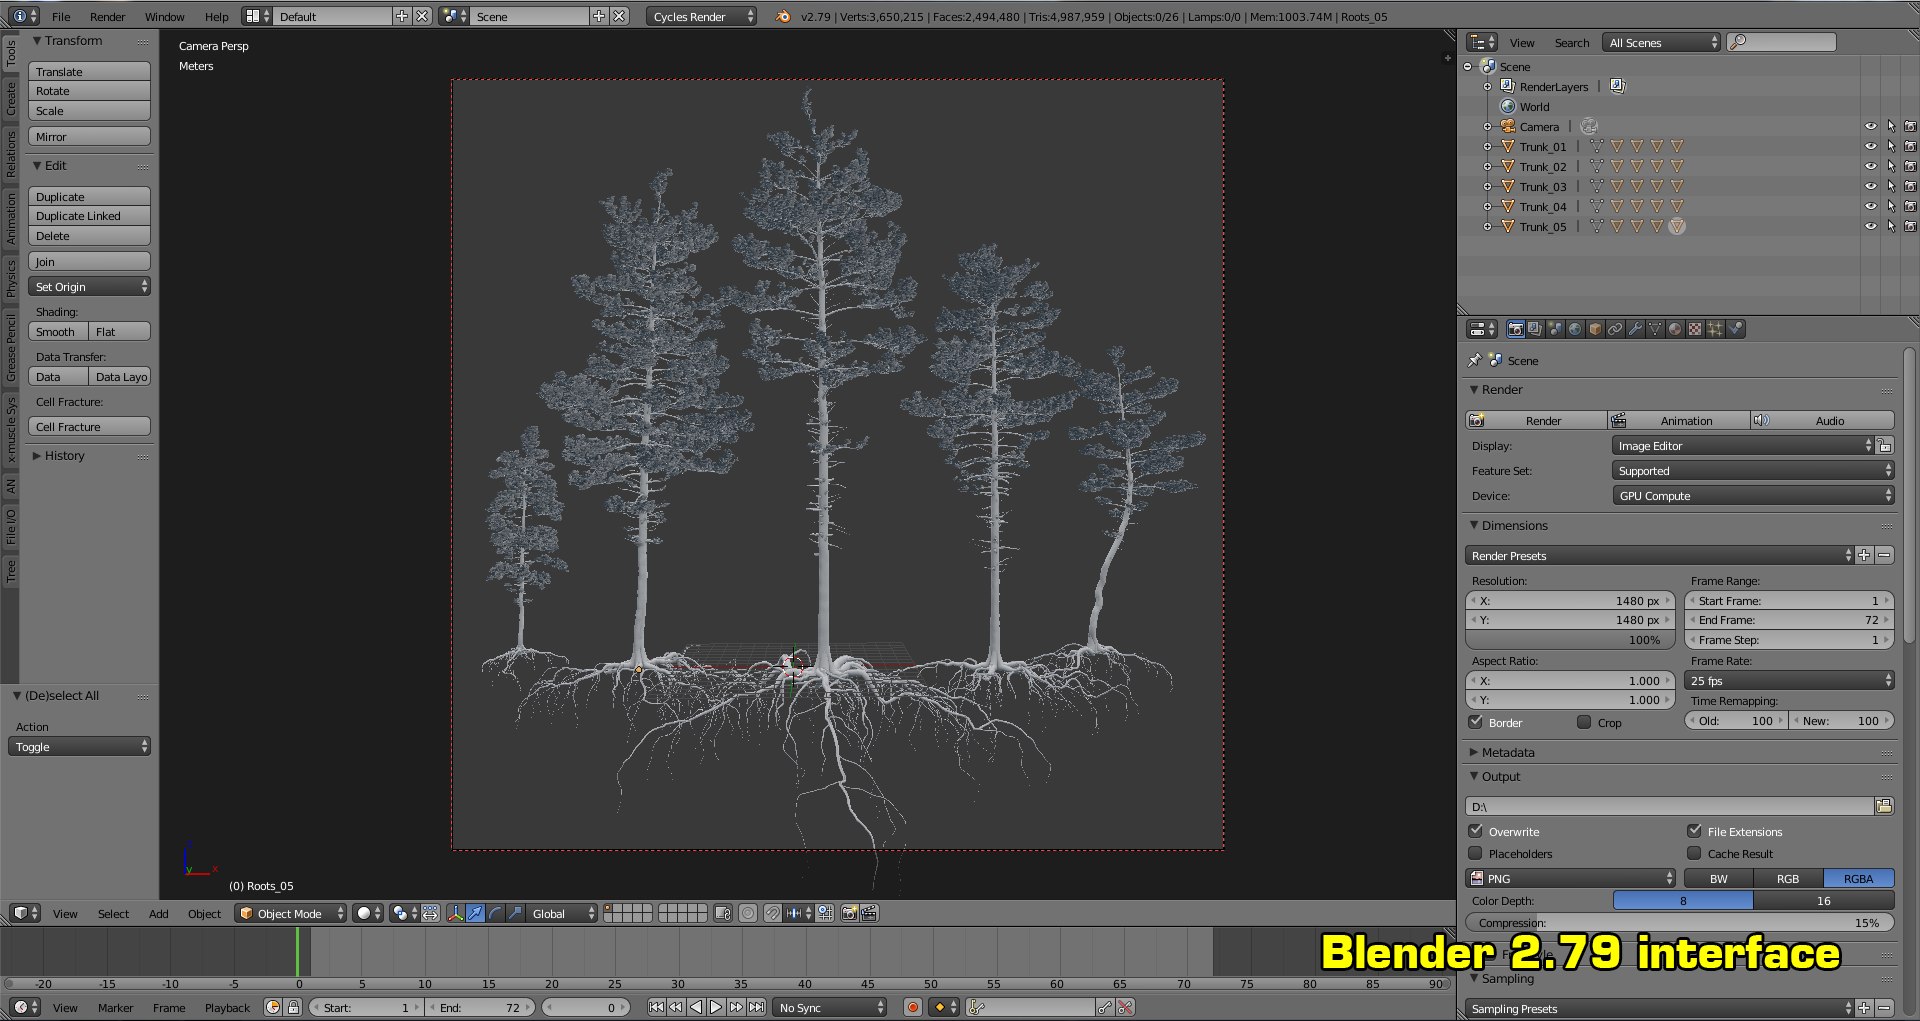Viewport: 1920px width, 1021px height.
Task: Open the Frame Rate 25 fps dropdown
Action: [1789, 680]
